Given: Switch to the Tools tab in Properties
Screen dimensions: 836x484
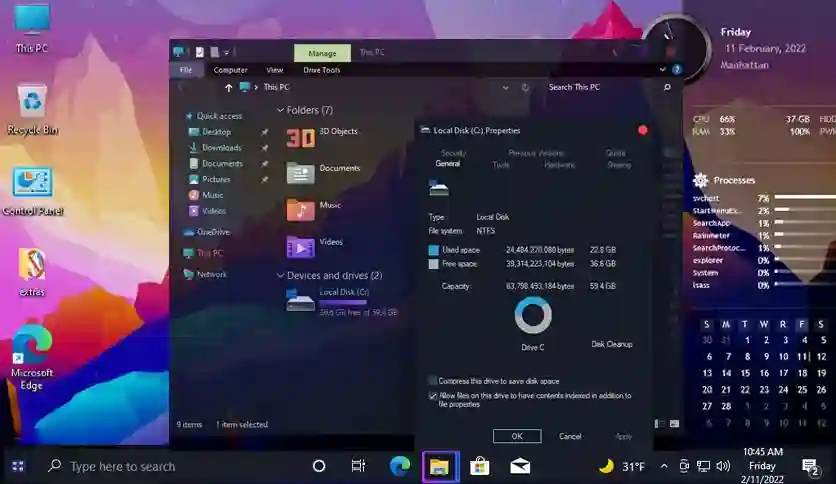Looking at the screenshot, I should 501,165.
